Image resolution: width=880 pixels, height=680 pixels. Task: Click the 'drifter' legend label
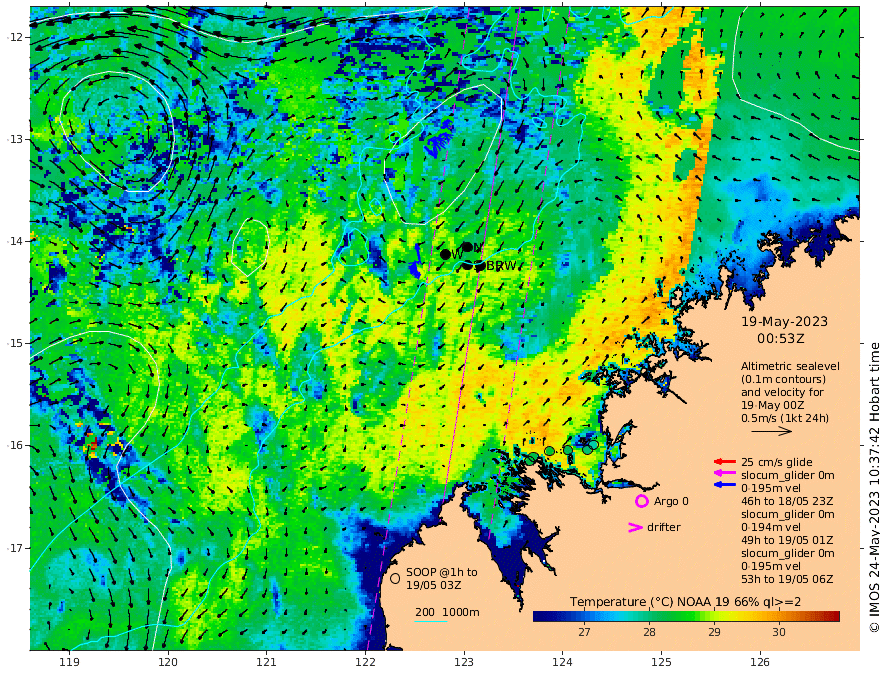pos(664,527)
